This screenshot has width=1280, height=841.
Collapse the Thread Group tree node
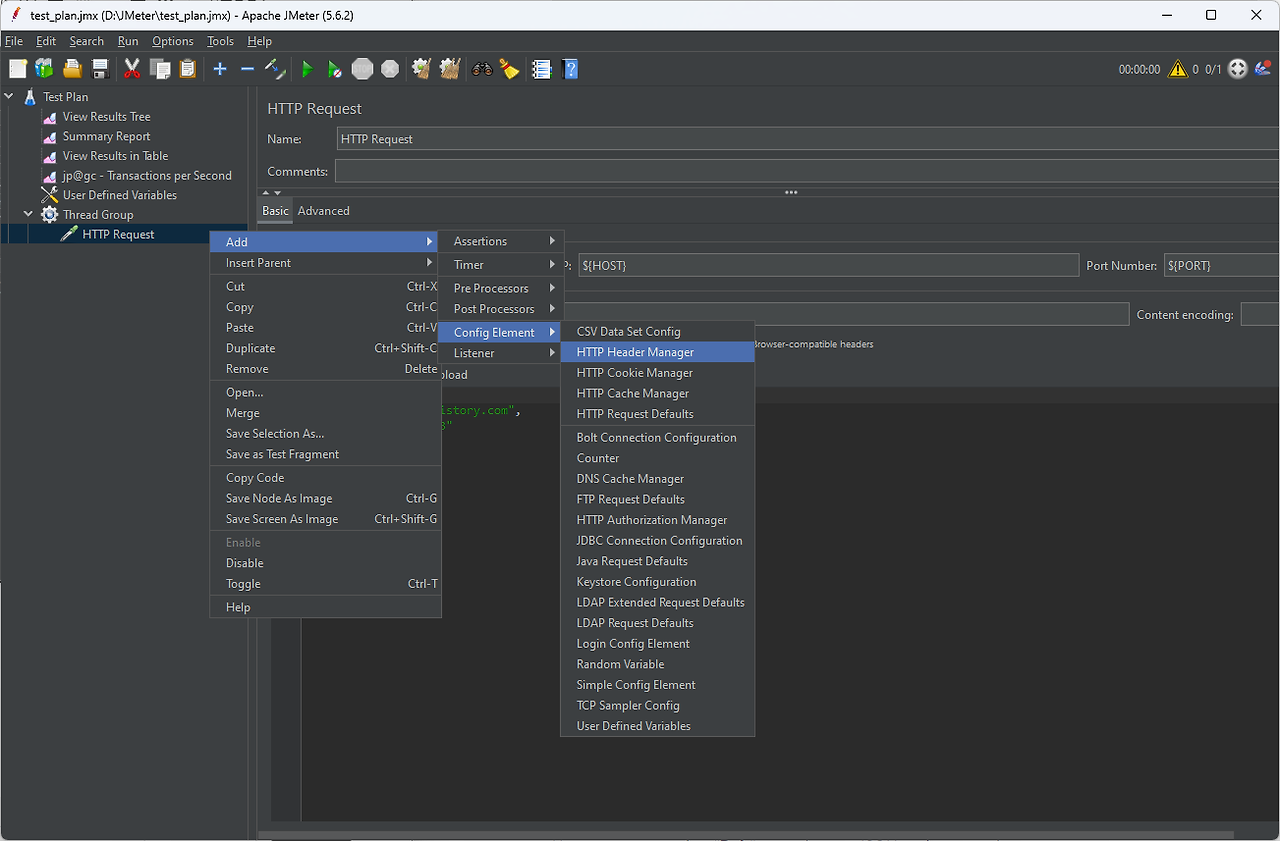point(28,215)
